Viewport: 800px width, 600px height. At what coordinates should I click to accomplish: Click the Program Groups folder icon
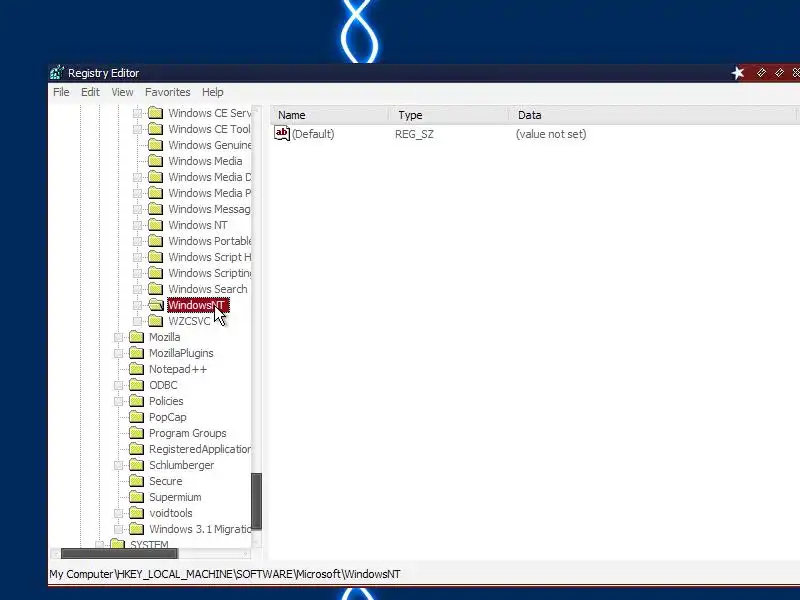click(x=136, y=433)
